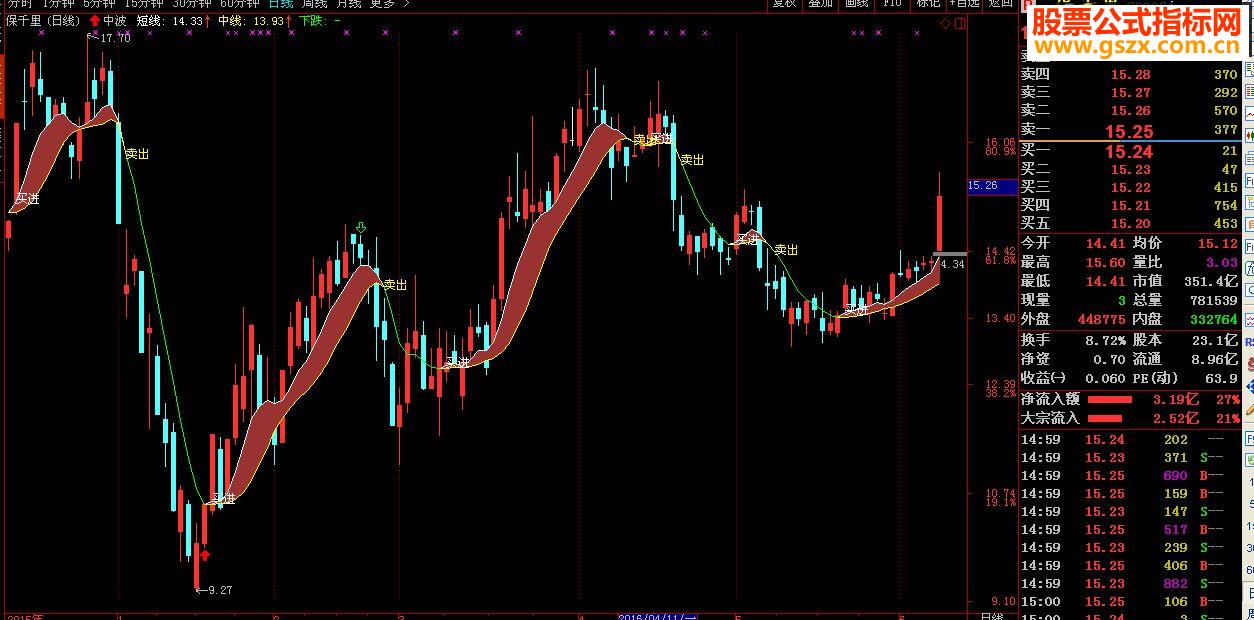Click the 买三 15.22 order row
1254x620 pixels.
click(x=1129, y=188)
